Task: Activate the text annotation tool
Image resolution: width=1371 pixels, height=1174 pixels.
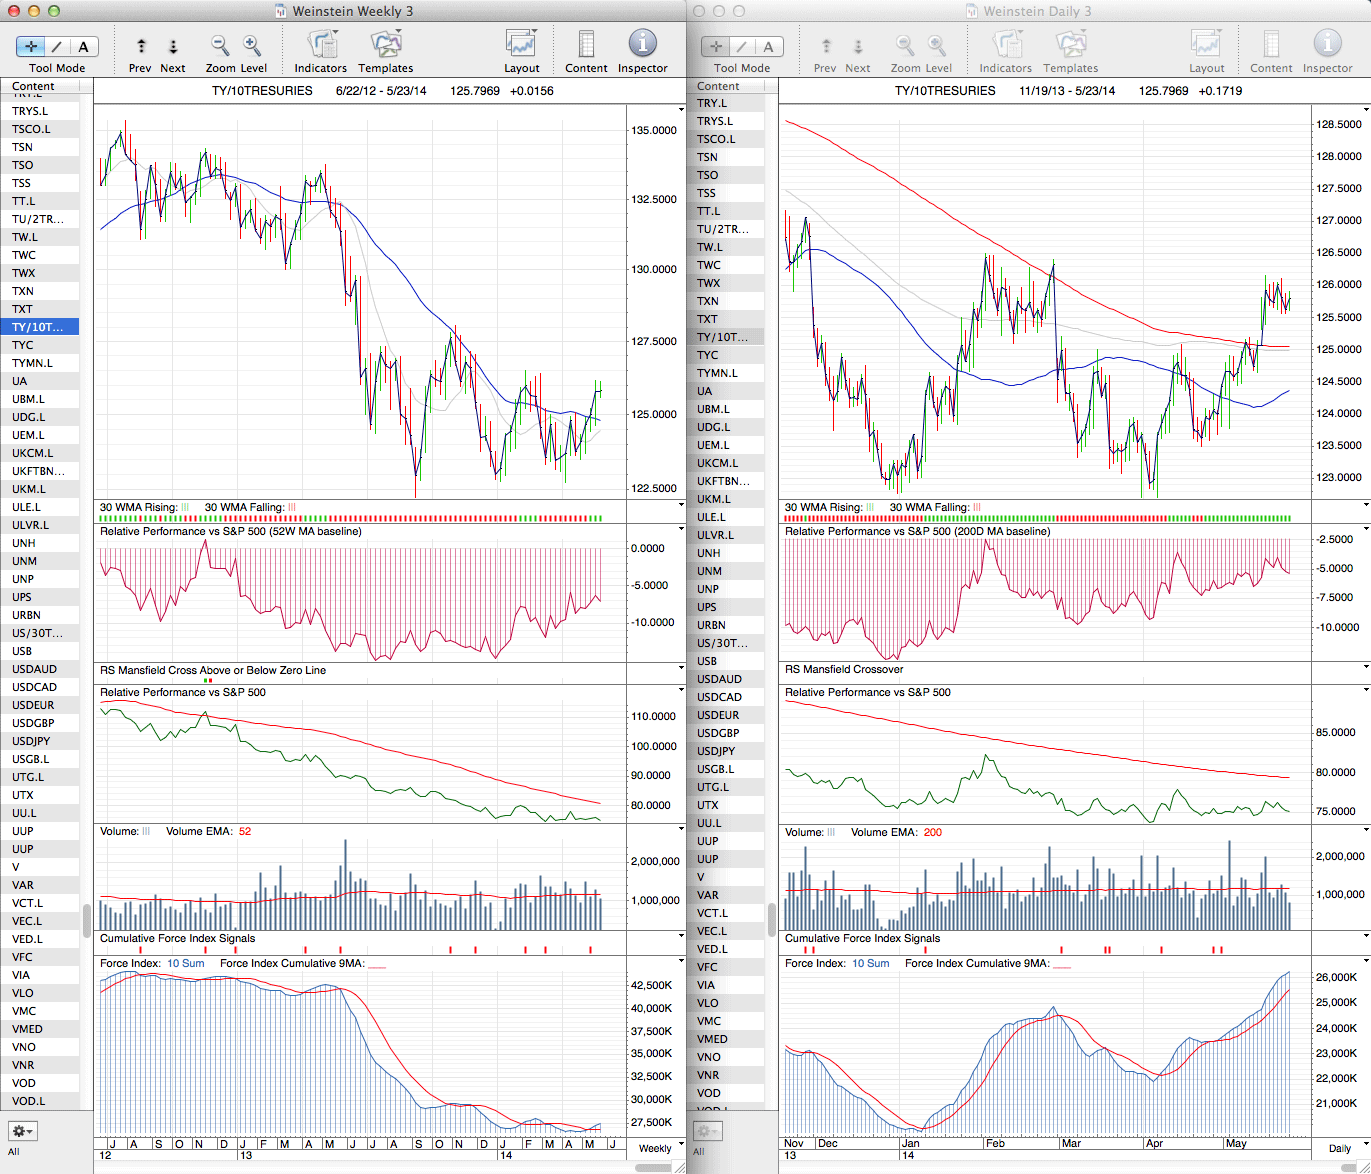Action: (x=83, y=46)
